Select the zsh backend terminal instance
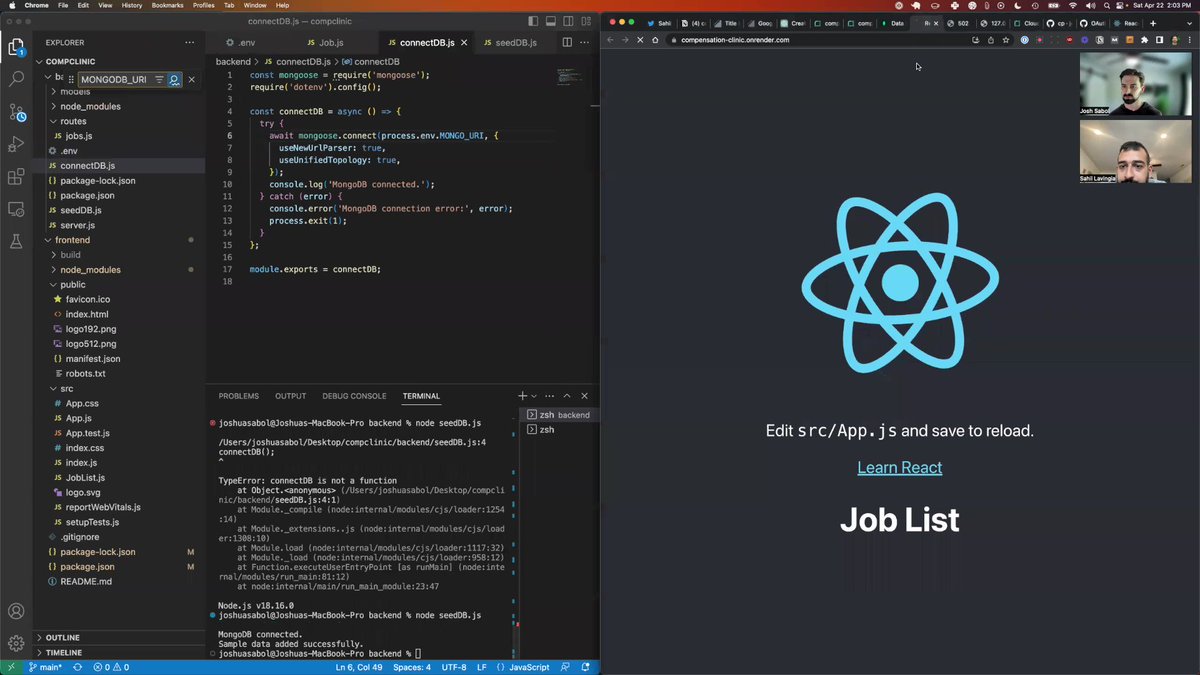1200x675 pixels. pyautogui.click(x=560, y=414)
